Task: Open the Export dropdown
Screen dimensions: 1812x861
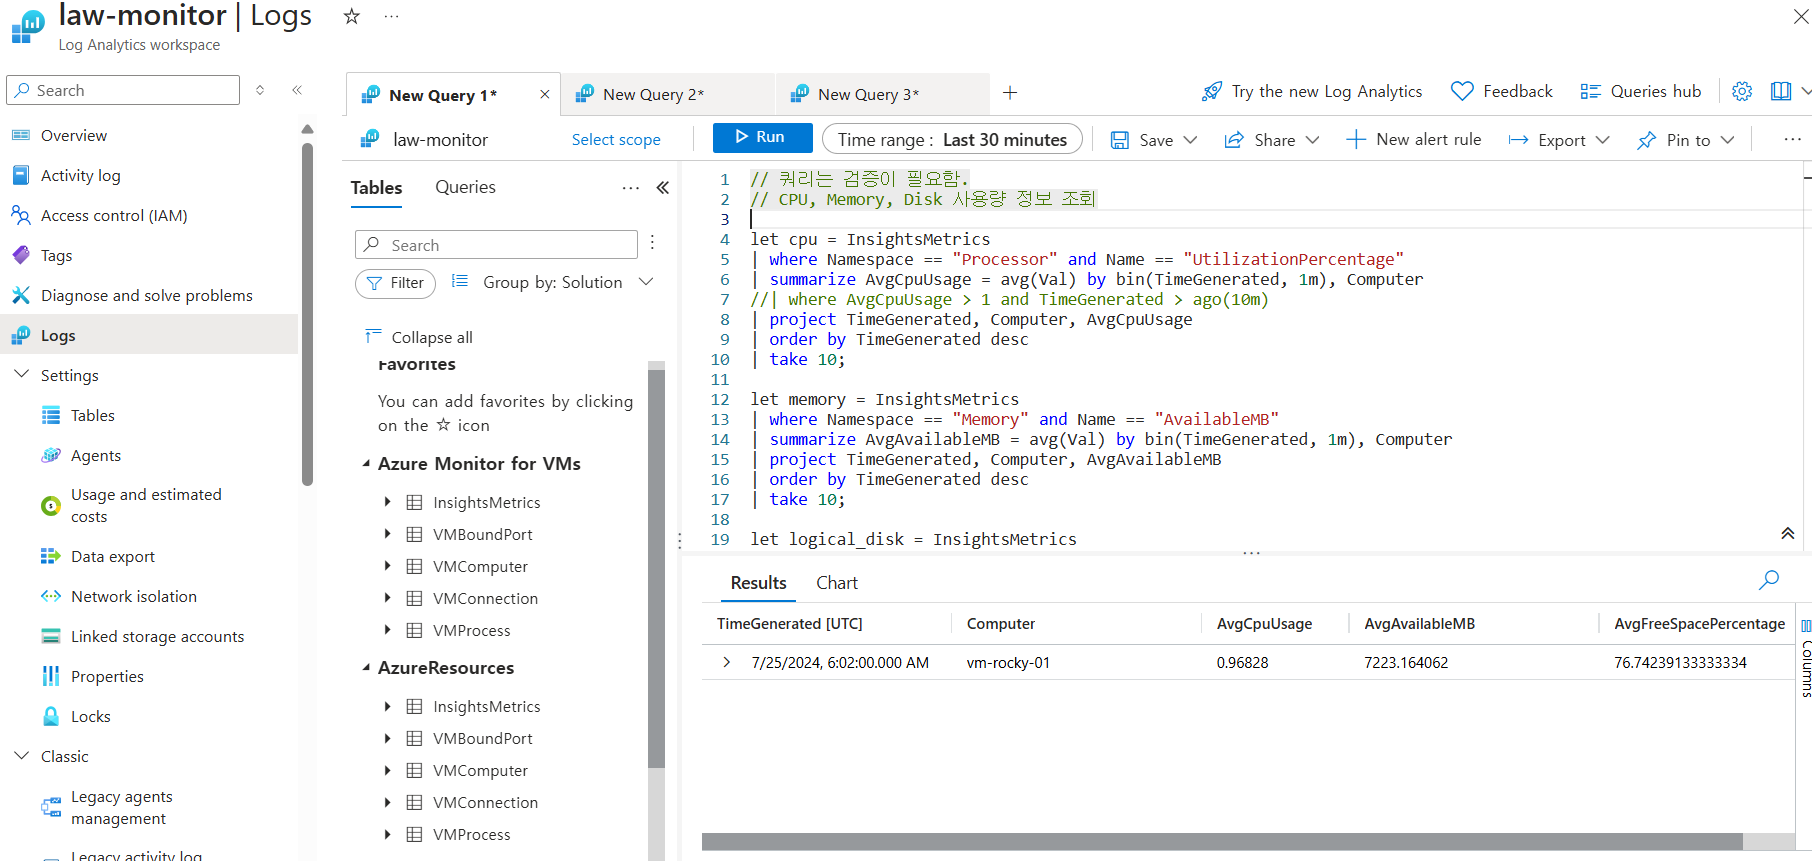Action: coord(1559,140)
